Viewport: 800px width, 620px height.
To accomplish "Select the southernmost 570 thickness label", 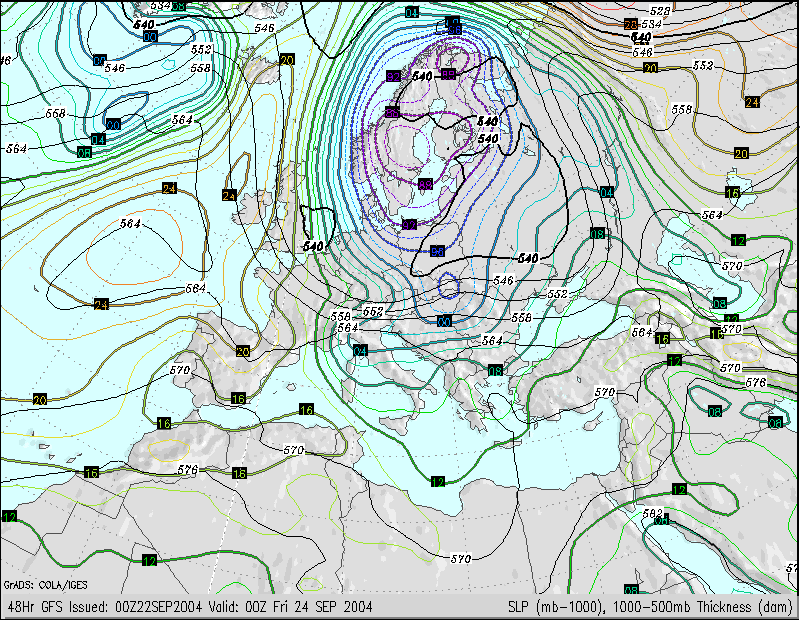I will [x=460, y=558].
